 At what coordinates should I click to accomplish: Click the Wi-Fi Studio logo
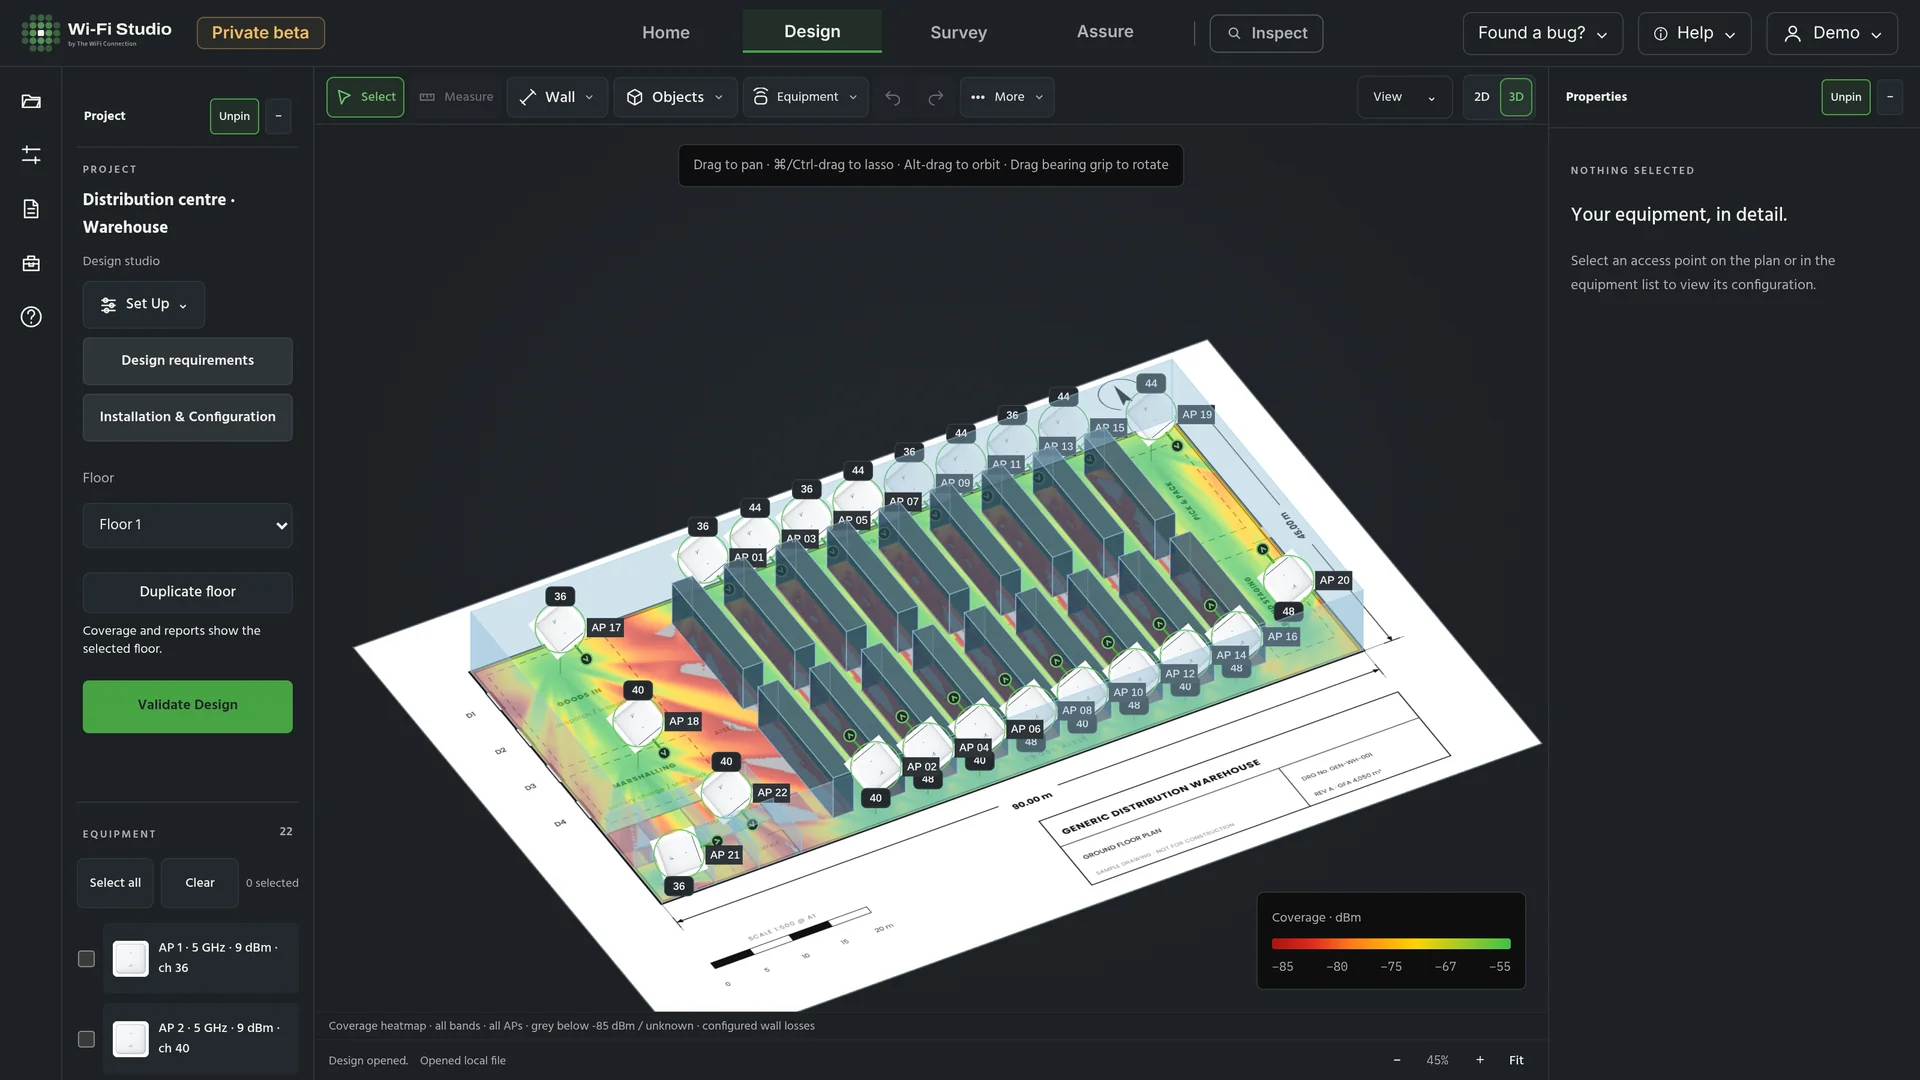[x=97, y=32]
